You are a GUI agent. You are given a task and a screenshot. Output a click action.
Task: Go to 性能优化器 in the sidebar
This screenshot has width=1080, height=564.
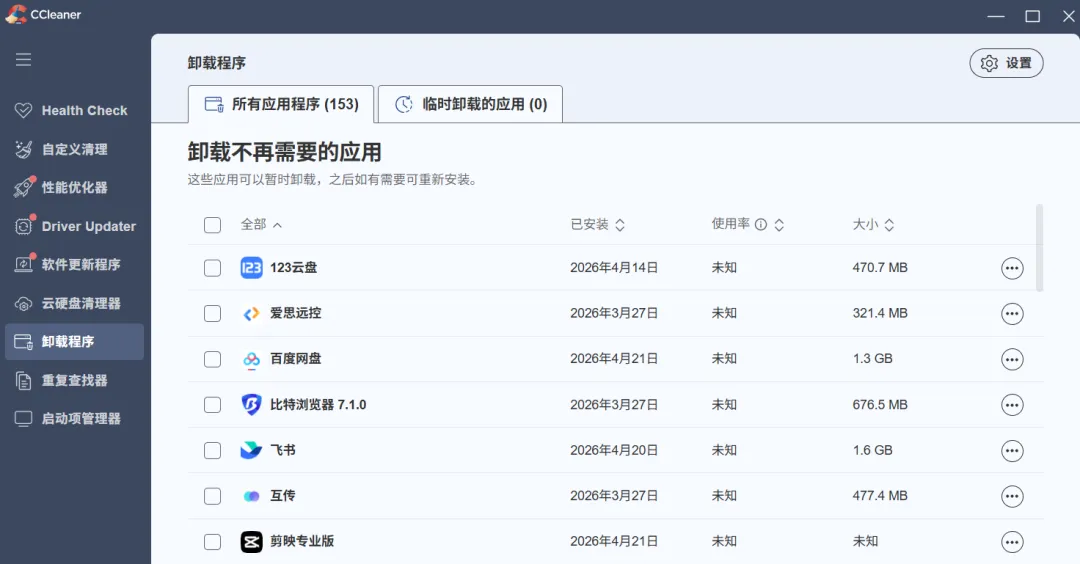74,187
